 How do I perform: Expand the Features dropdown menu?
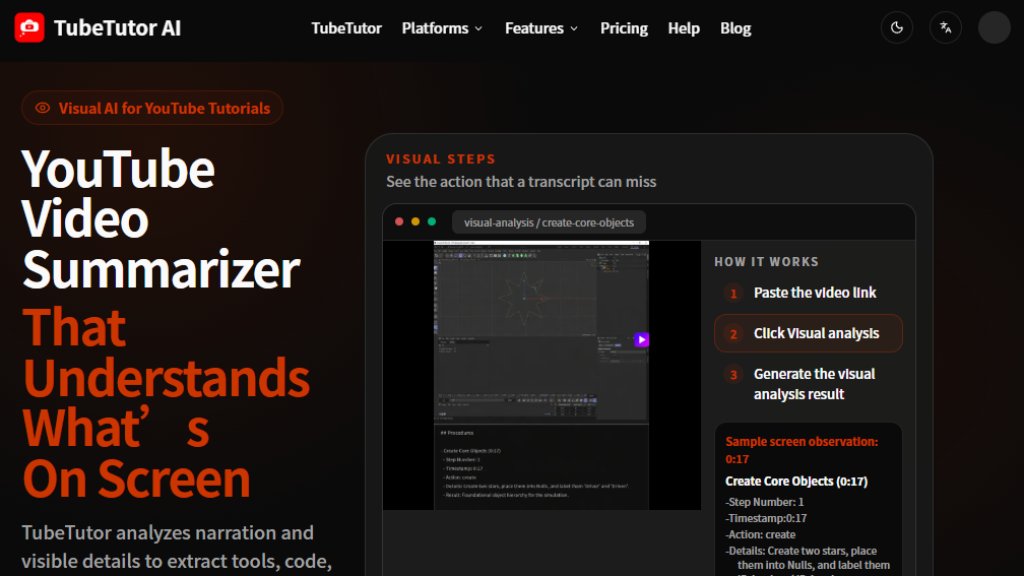[541, 29]
